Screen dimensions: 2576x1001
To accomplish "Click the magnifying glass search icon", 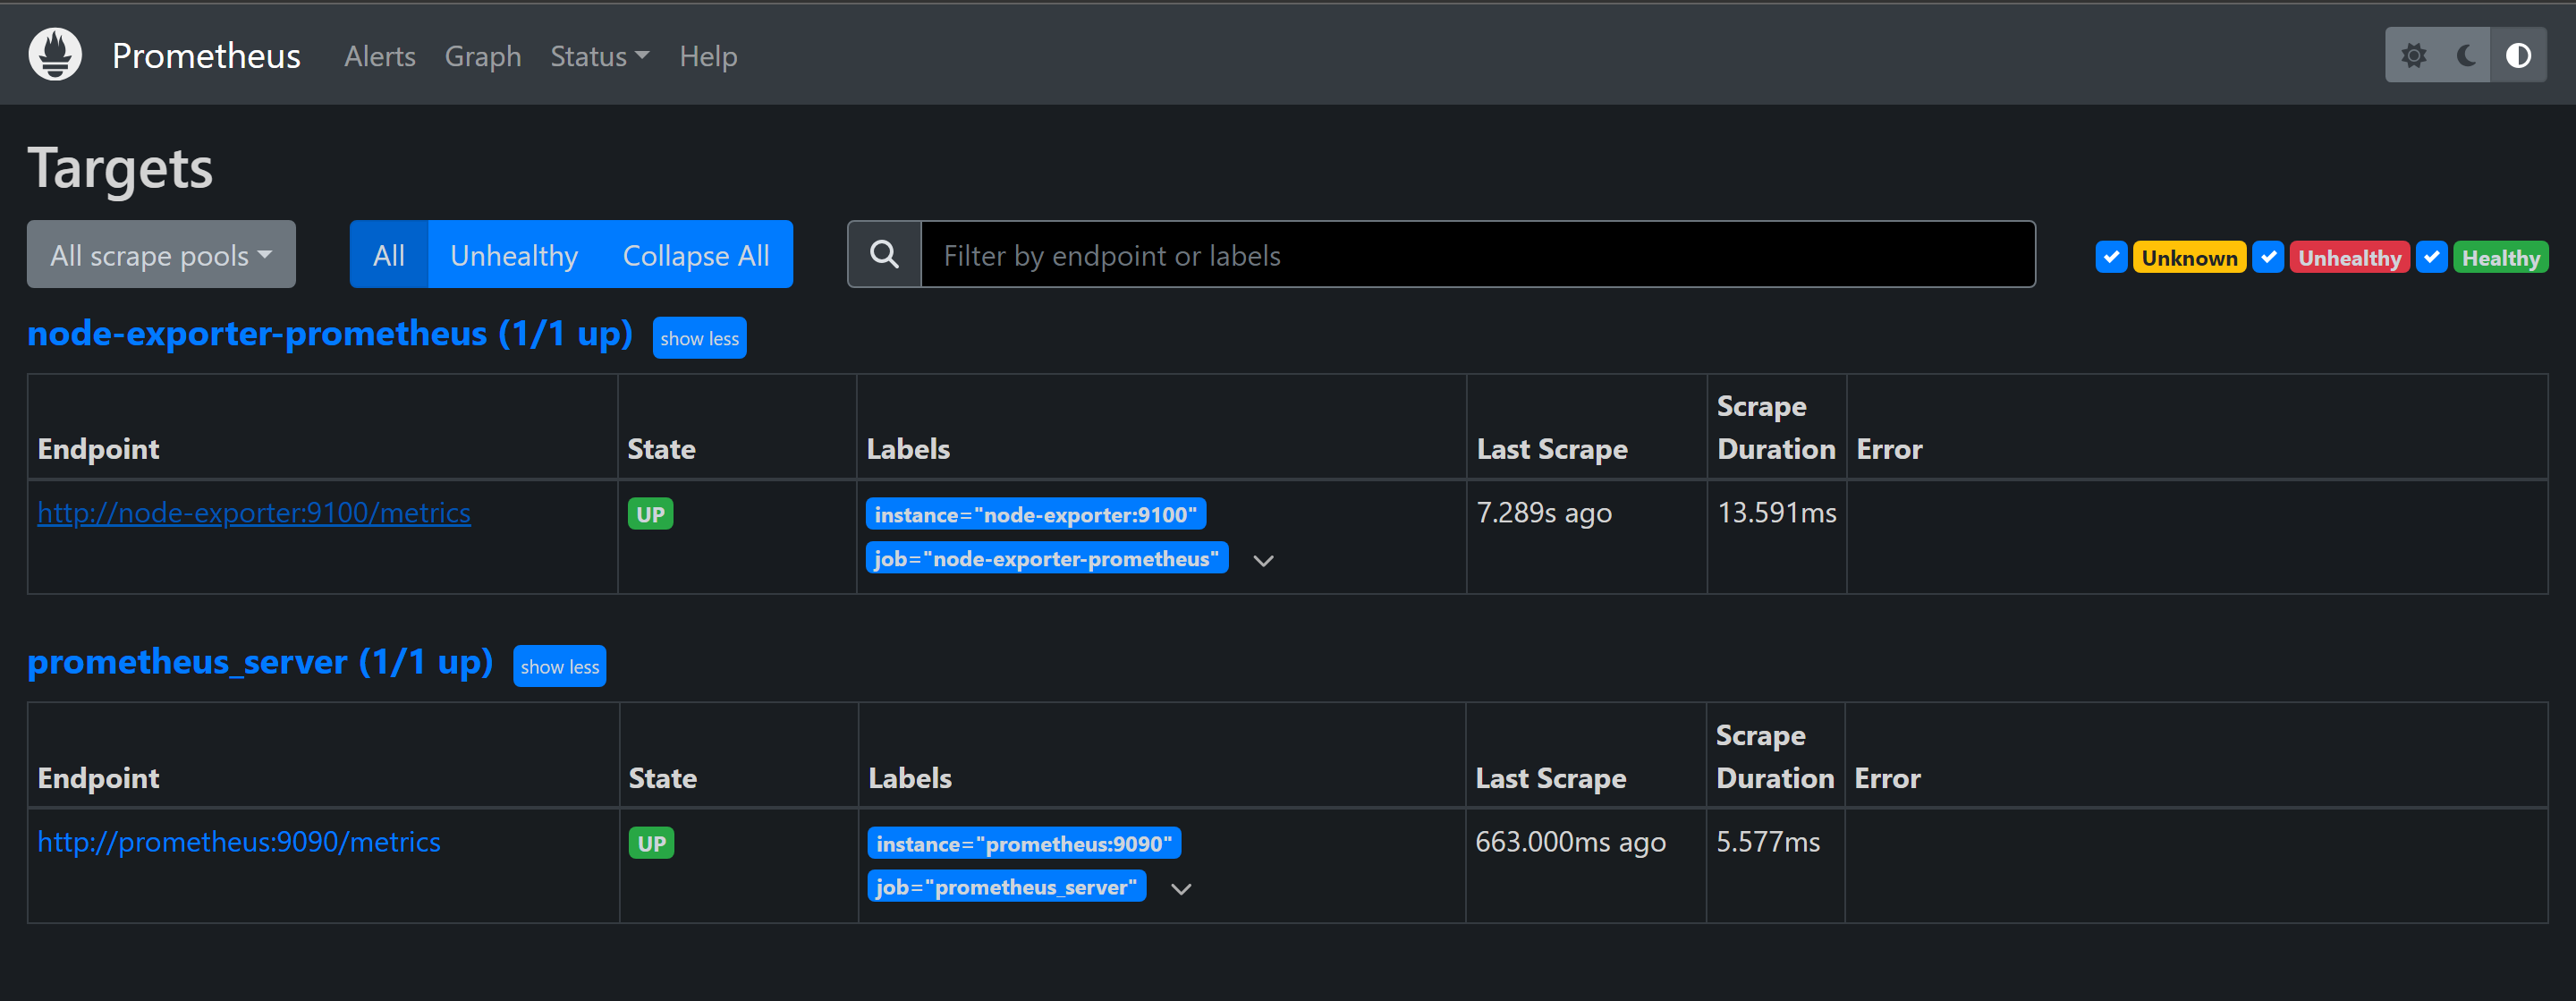I will point(884,255).
